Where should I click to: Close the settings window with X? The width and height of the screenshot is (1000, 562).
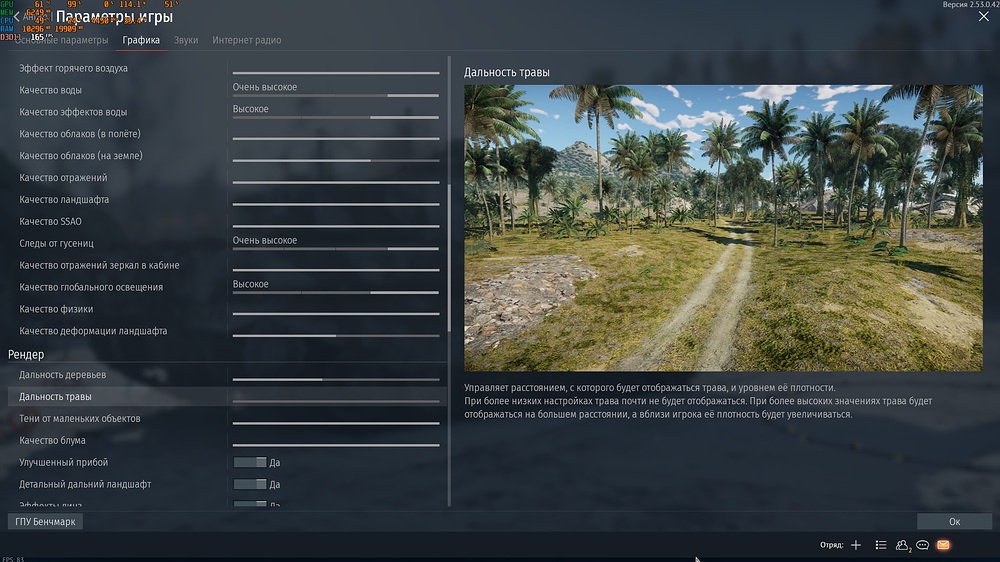tap(983, 17)
